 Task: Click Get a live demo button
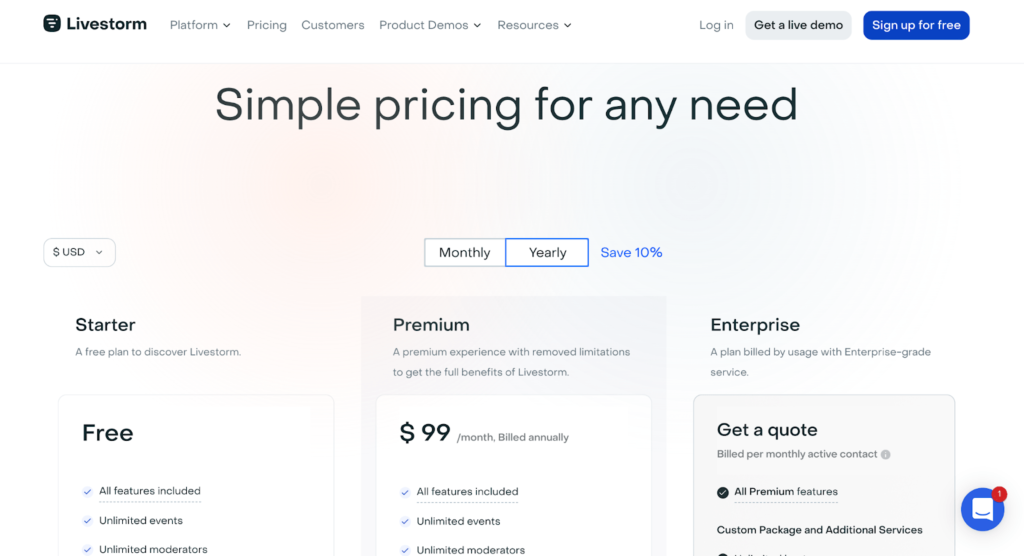[798, 25]
